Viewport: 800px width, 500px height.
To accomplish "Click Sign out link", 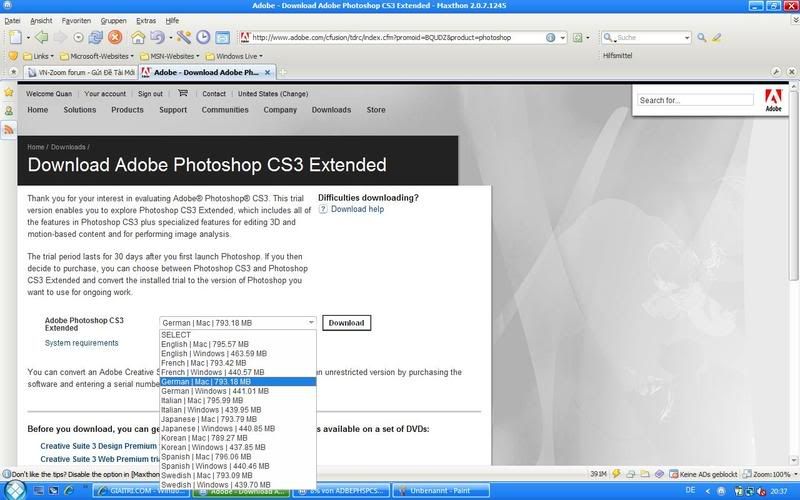I will point(150,94).
